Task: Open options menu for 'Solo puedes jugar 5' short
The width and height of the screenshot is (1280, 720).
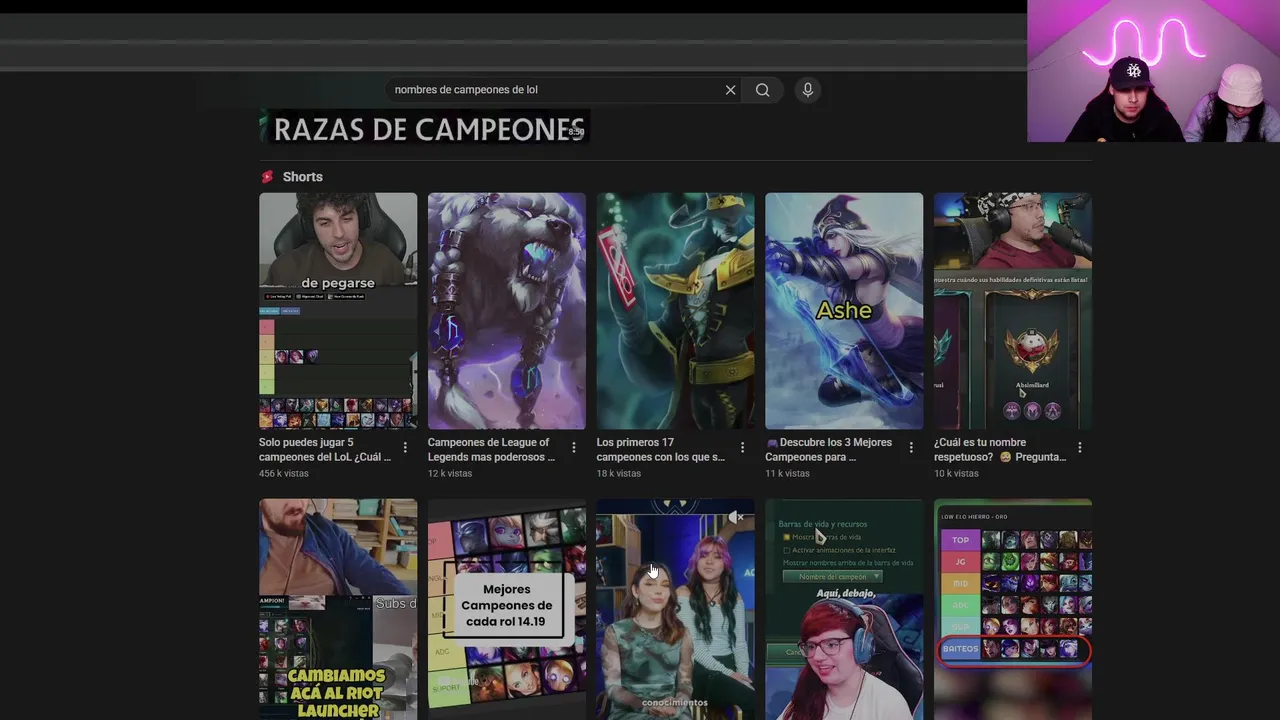Action: [x=405, y=448]
